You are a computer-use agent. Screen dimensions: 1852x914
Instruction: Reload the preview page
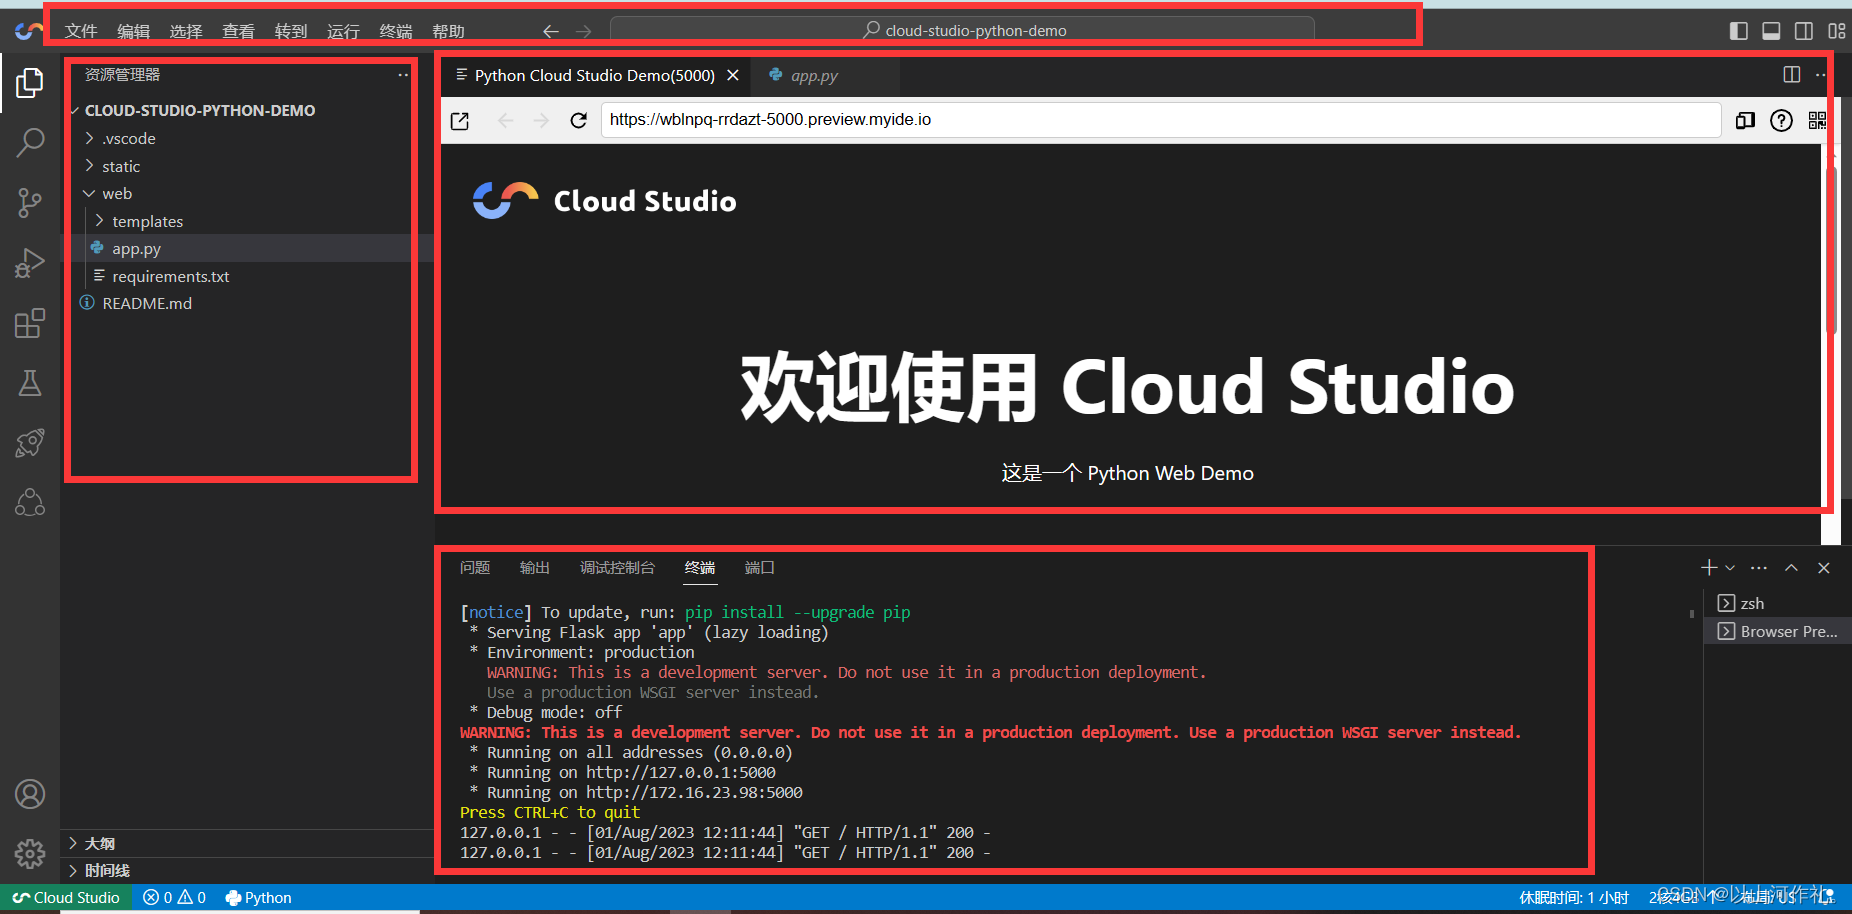(x=578, y=121)
